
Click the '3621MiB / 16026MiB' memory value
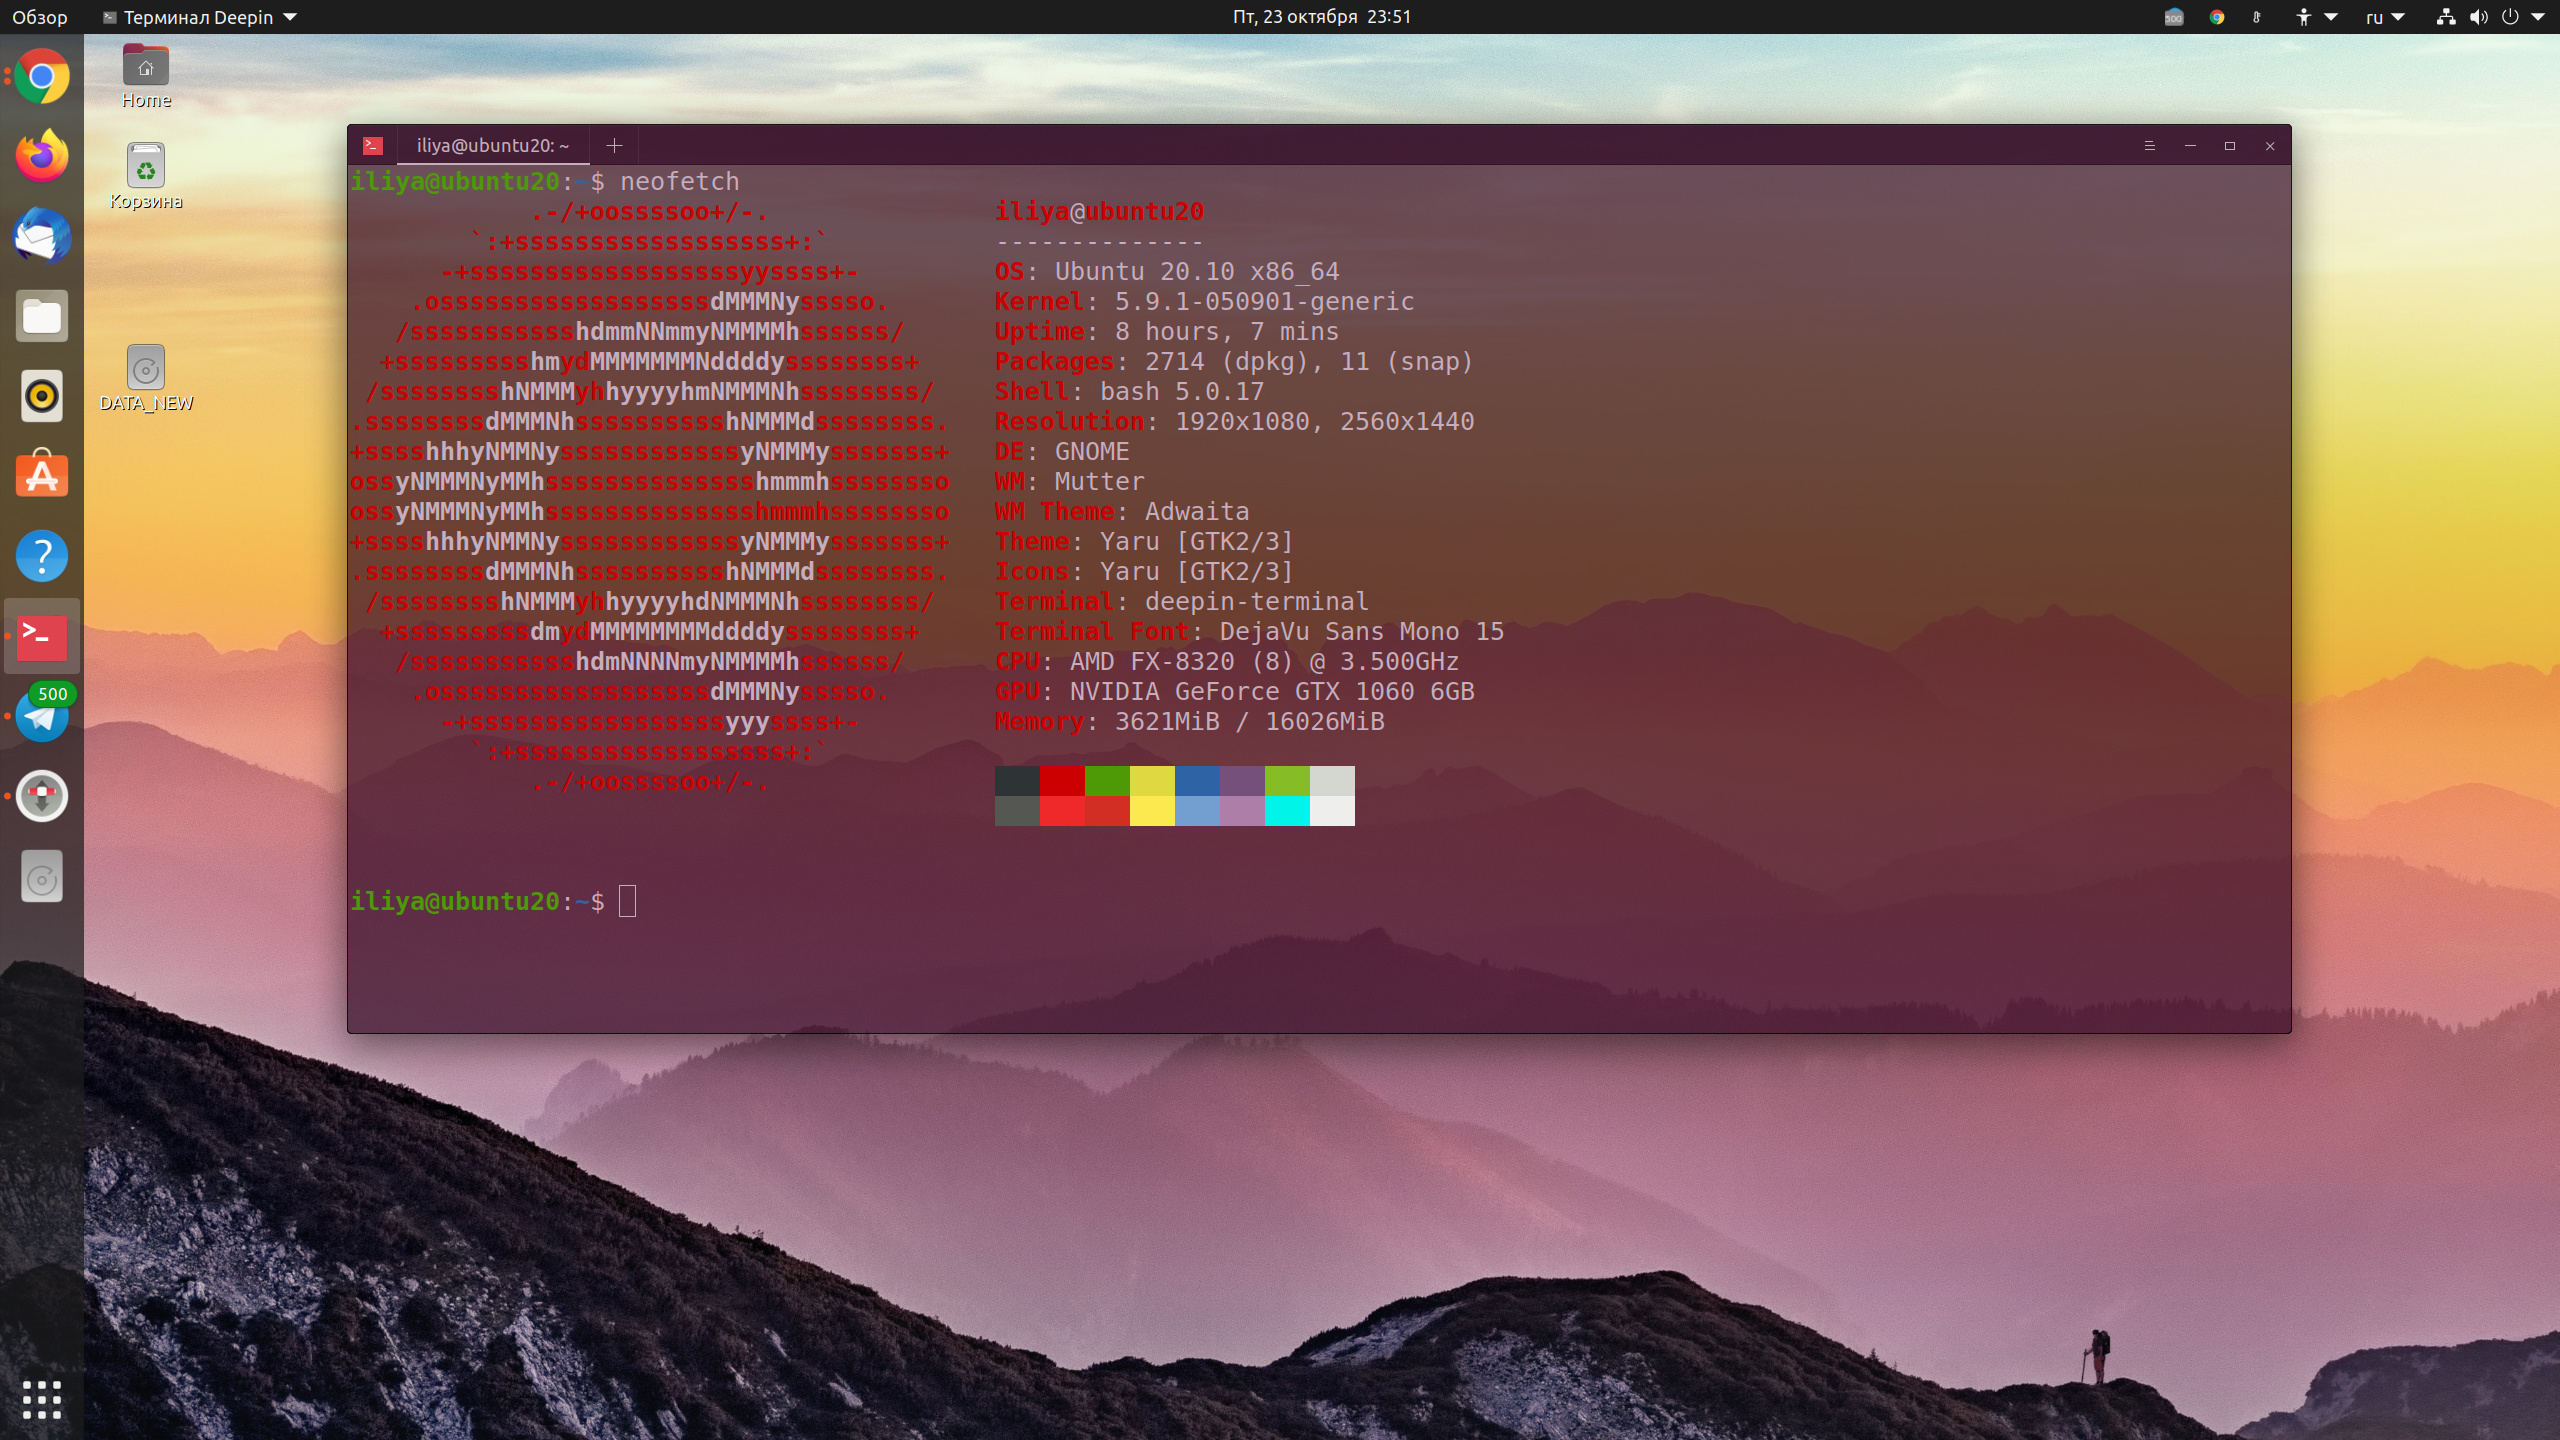(1250, 722)
